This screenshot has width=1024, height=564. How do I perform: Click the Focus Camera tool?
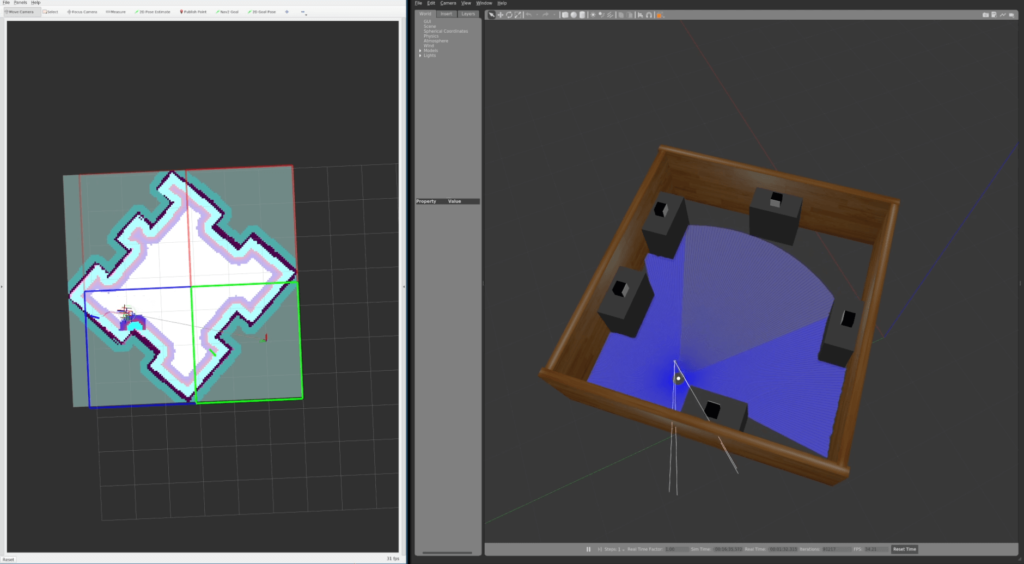(82, 12)
